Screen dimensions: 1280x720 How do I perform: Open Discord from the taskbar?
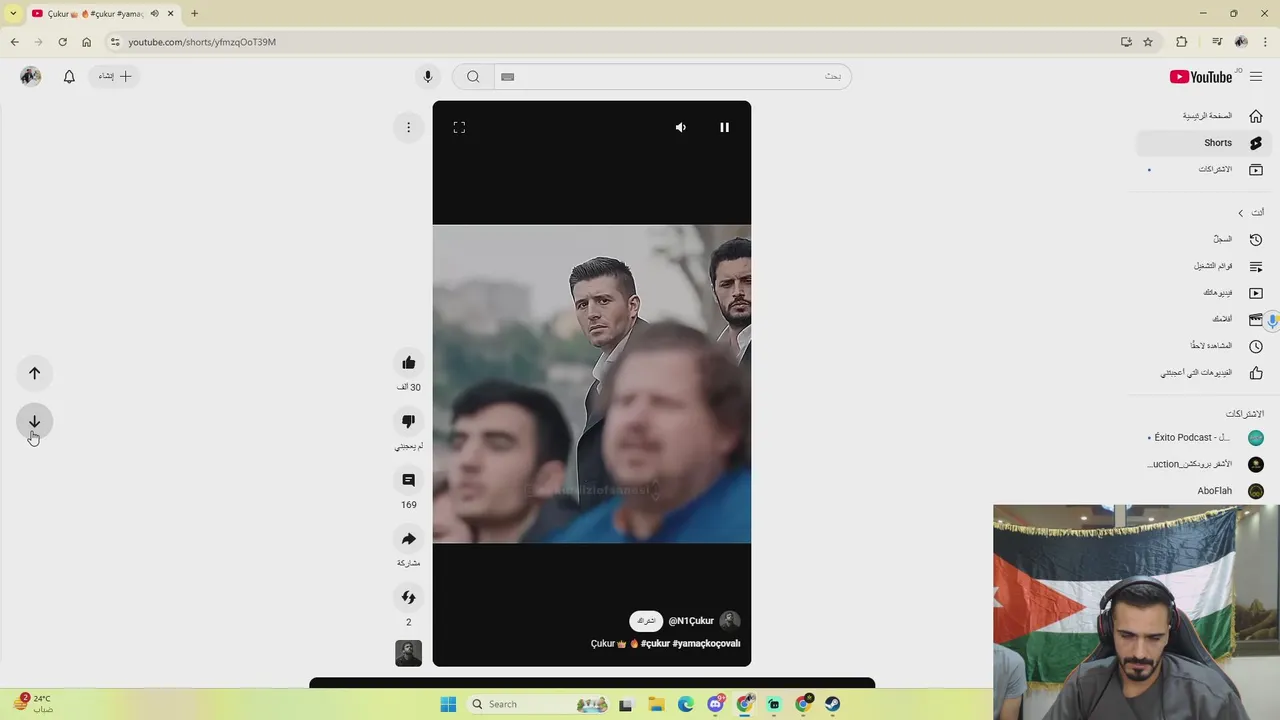coord(715,704)
